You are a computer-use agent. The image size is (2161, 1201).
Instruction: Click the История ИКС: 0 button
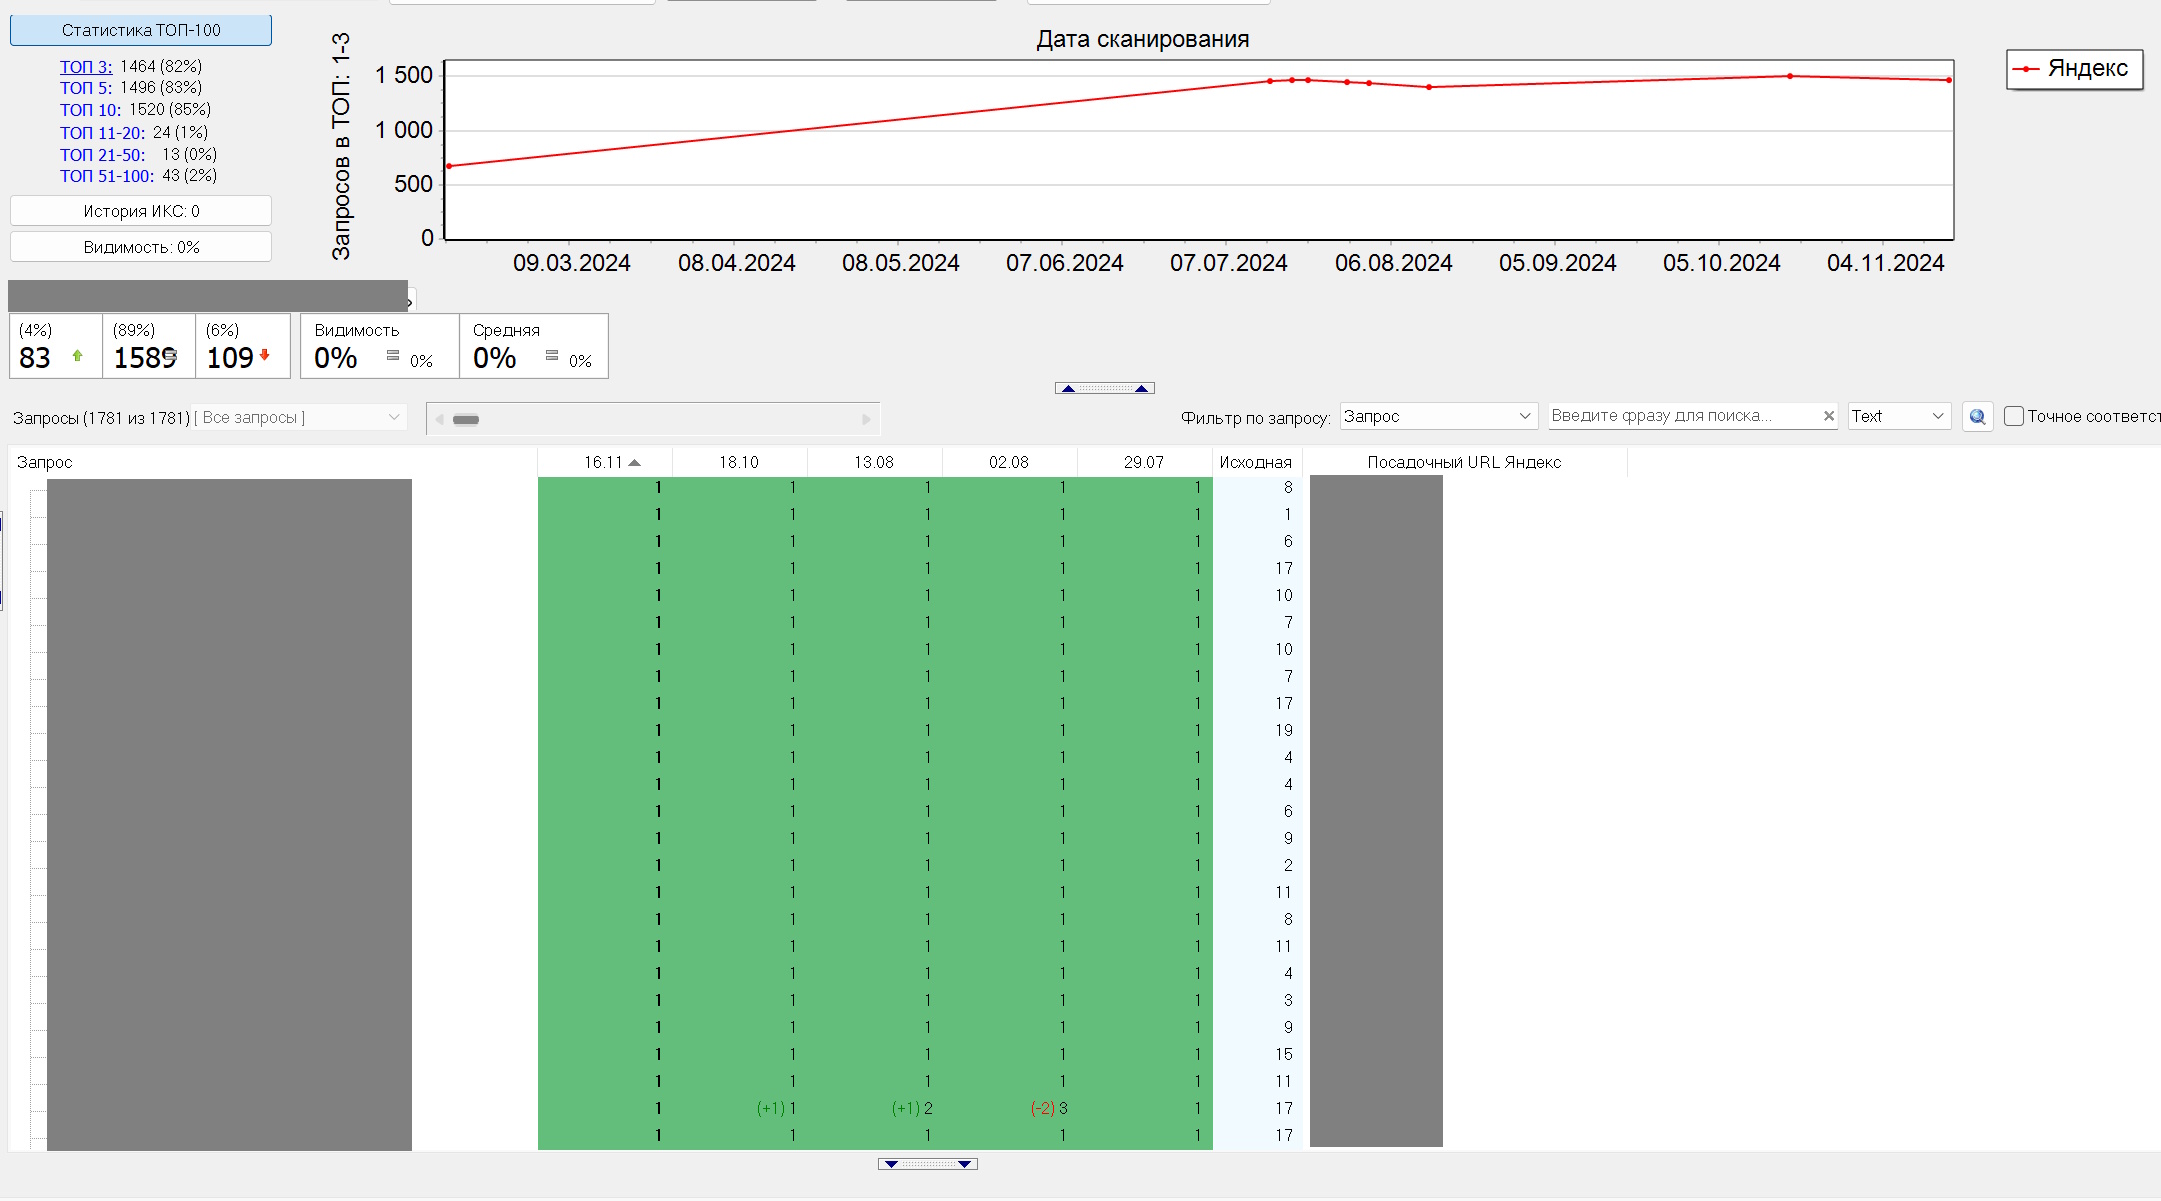tap(141, 211)
